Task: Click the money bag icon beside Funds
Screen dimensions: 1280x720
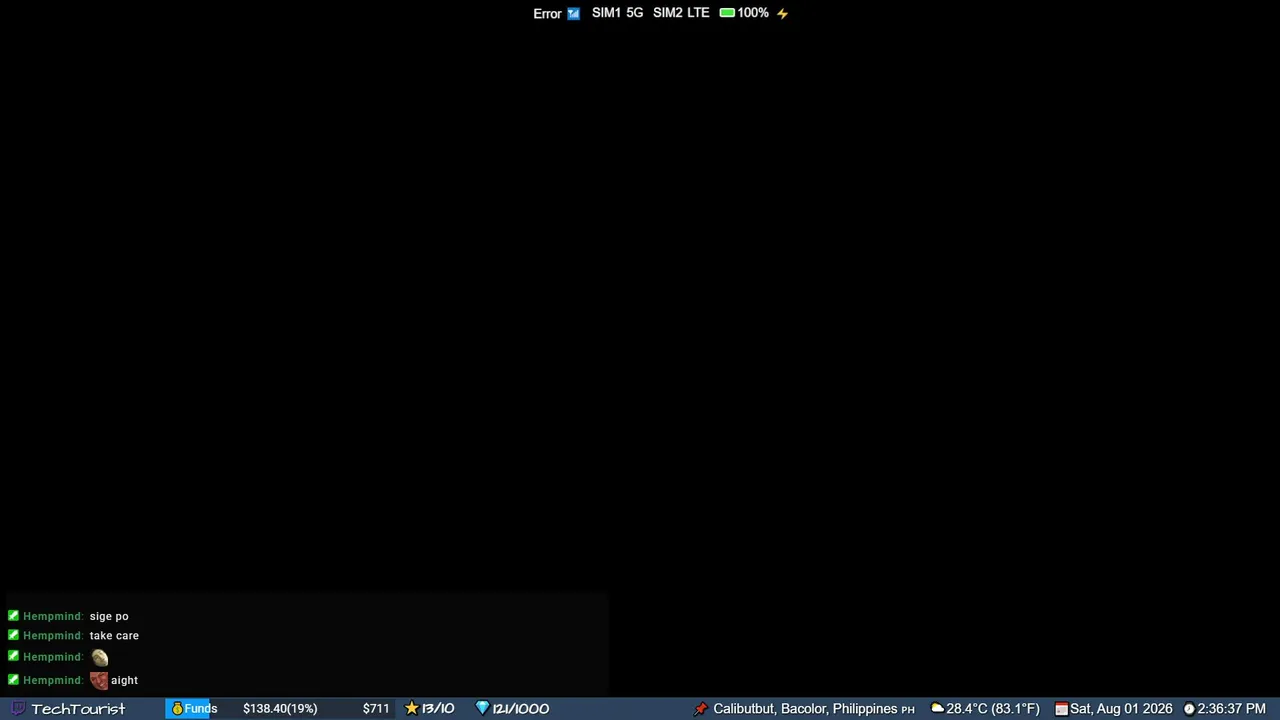Action: coord(177,709)
